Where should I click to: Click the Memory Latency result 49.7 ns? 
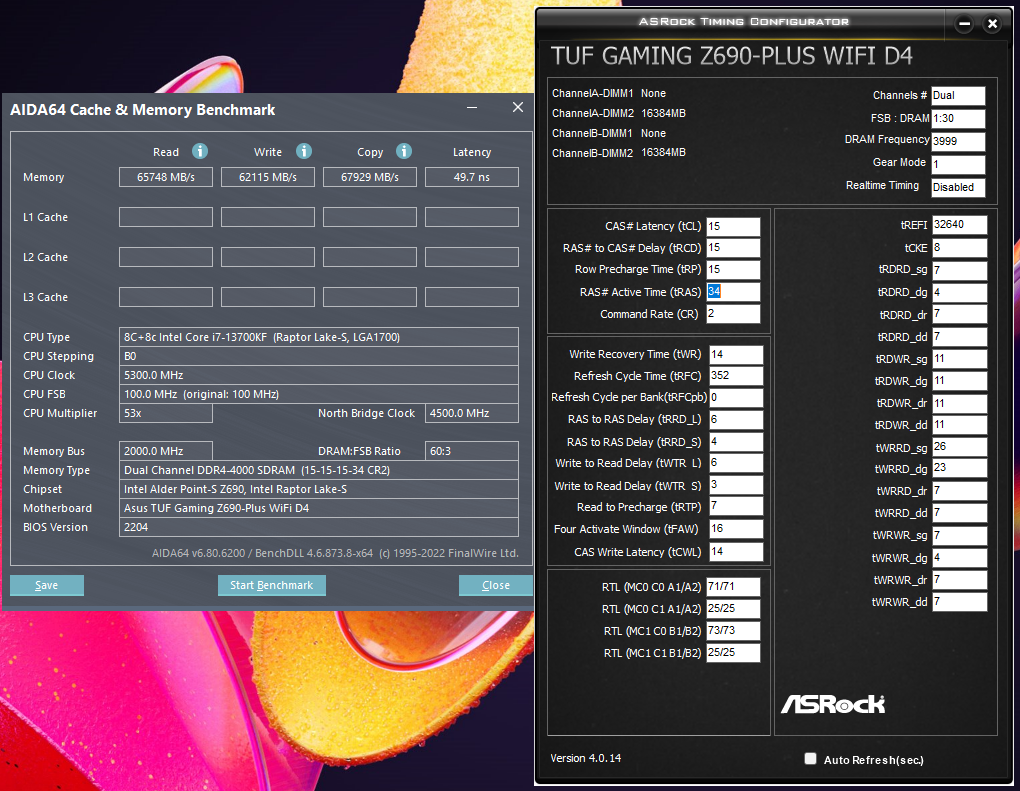click(x=472, y=177)
